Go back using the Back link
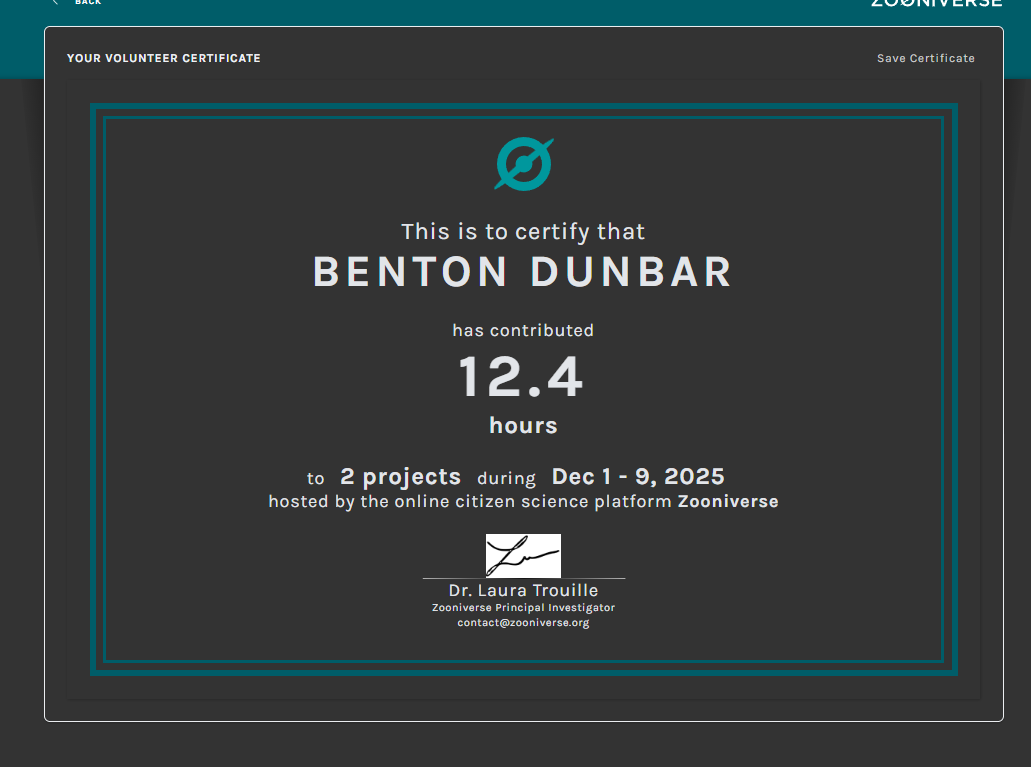Screen dimensions: 1031x767 click(x=79, y=3)
